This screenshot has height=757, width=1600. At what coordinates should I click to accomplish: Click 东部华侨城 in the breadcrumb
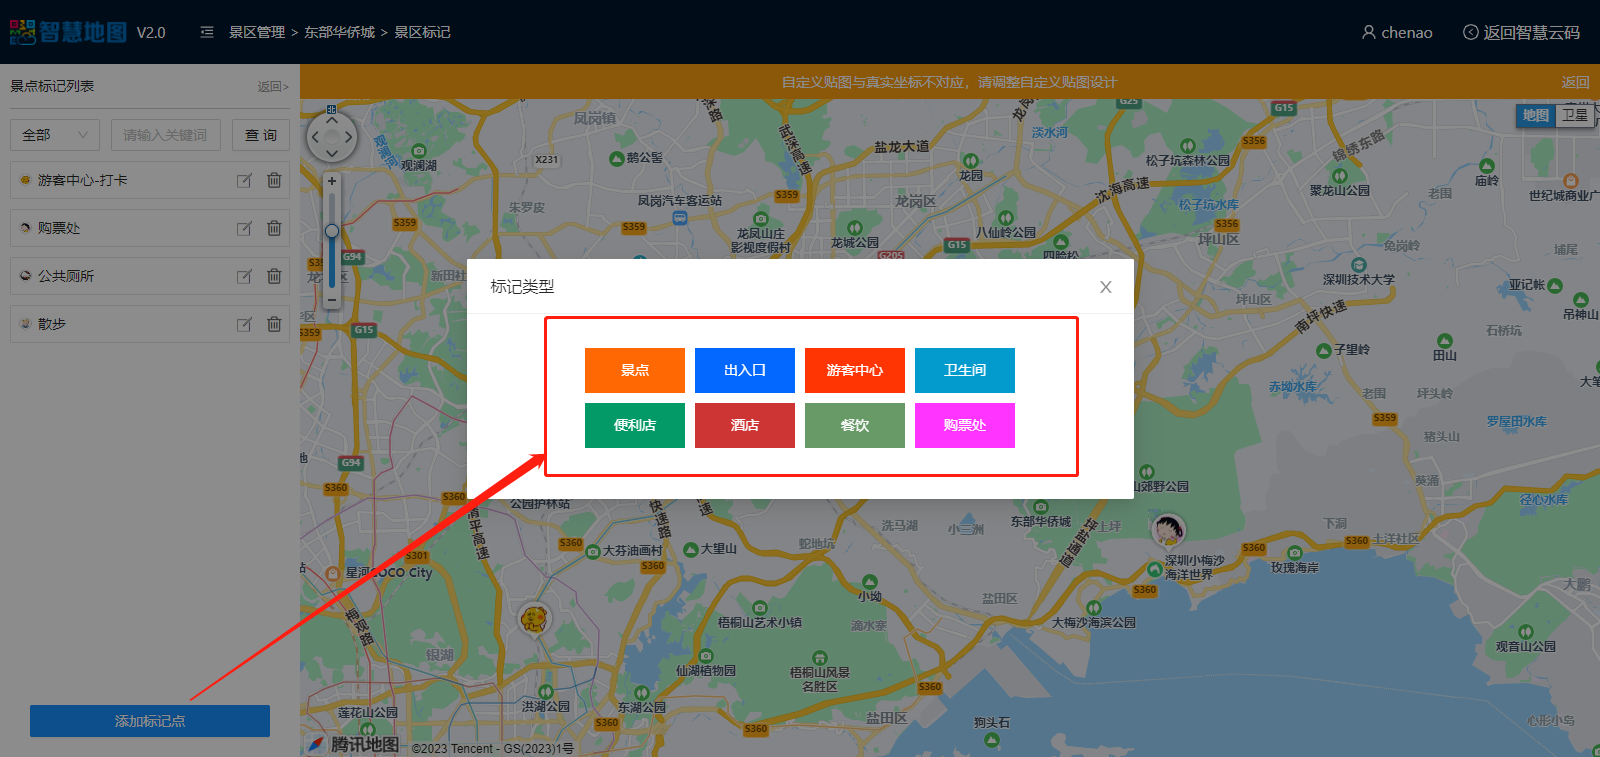pyautogui.click(x=339, y=32)
